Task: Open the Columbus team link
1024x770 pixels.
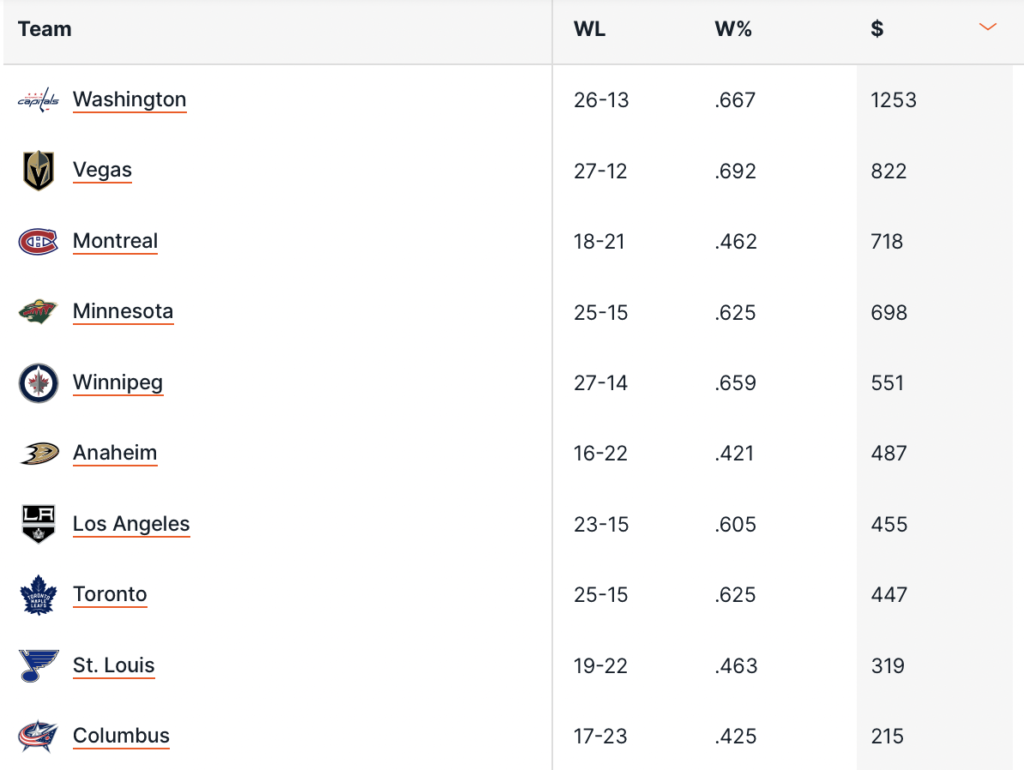Action: [121, 737]
